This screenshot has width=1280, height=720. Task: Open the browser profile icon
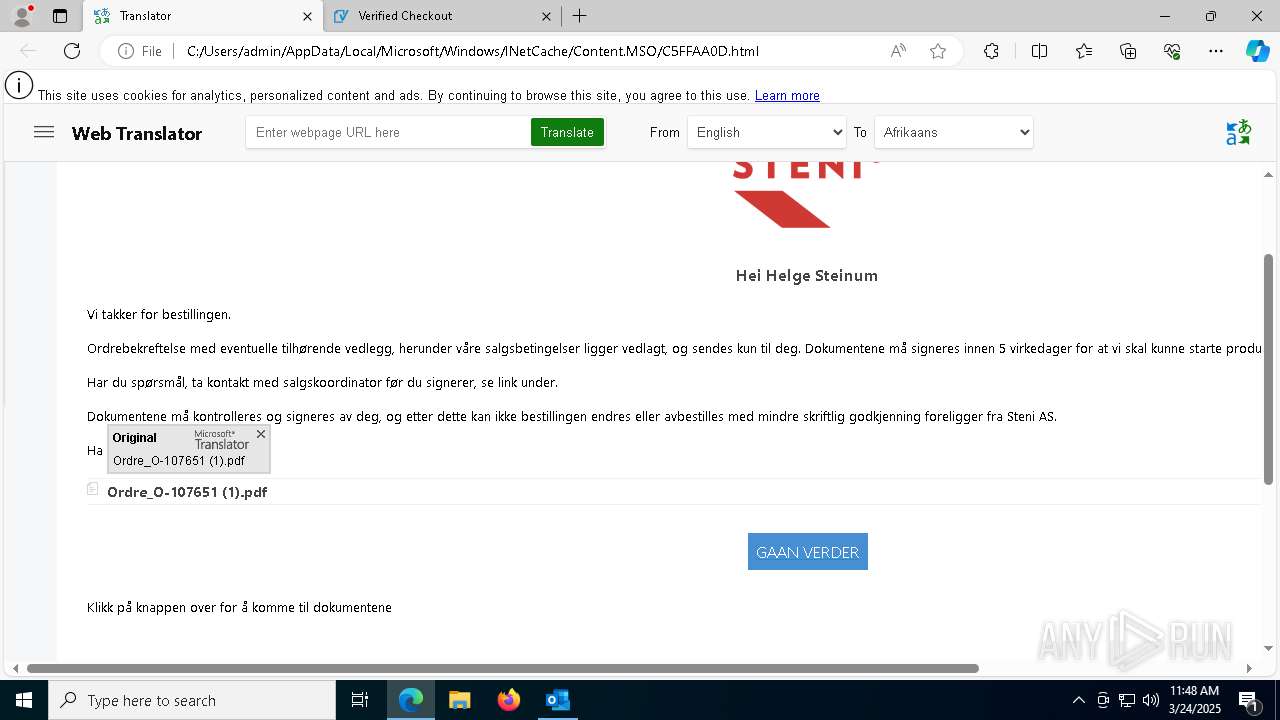tap(21, 16)
